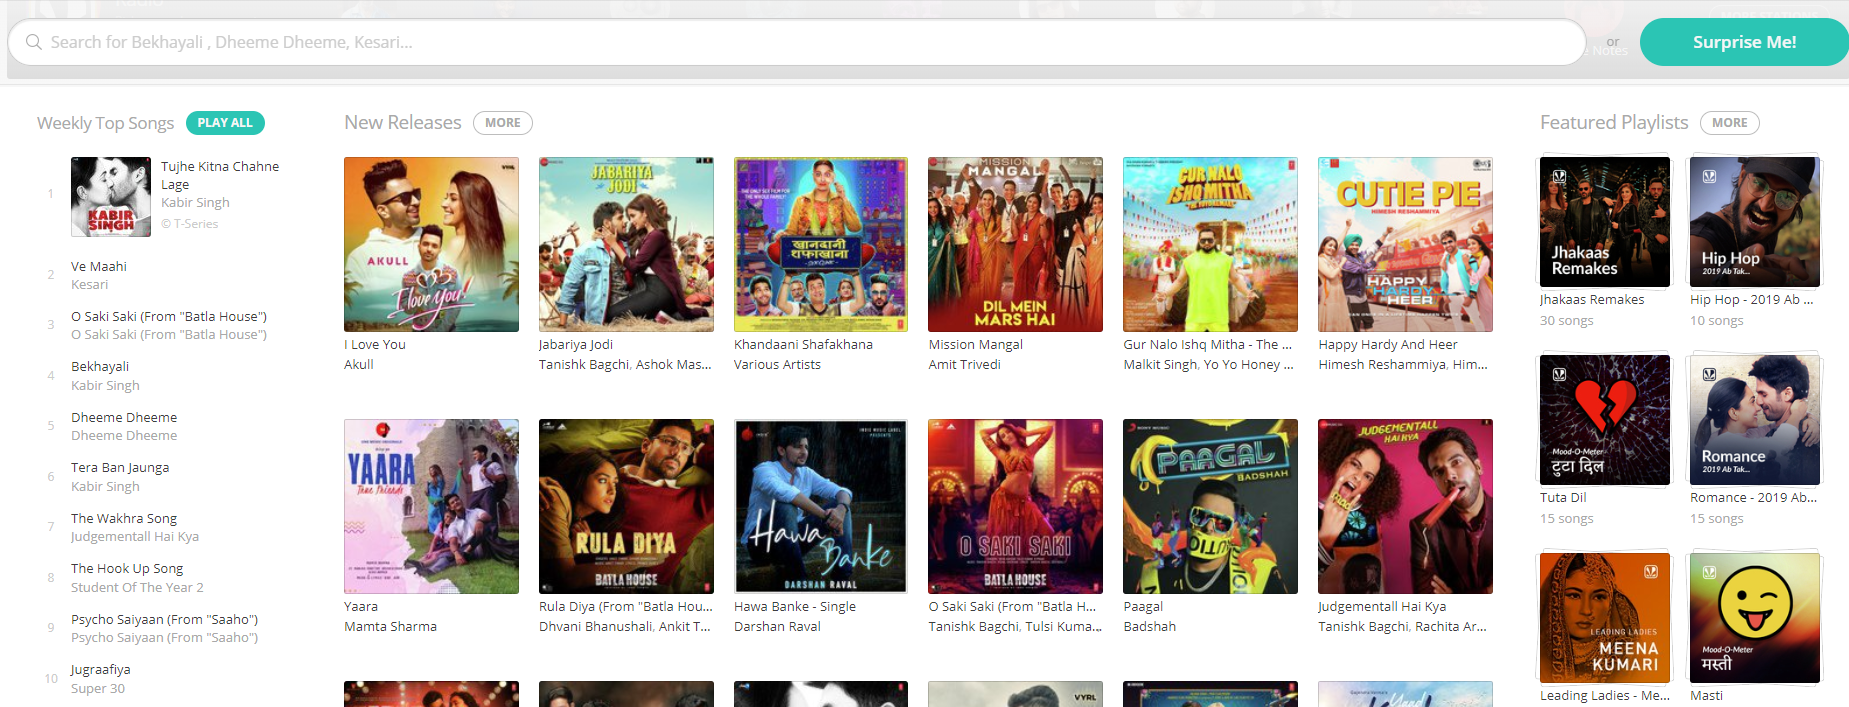Click Mission Mangal title link

click(x=975, y=344)
